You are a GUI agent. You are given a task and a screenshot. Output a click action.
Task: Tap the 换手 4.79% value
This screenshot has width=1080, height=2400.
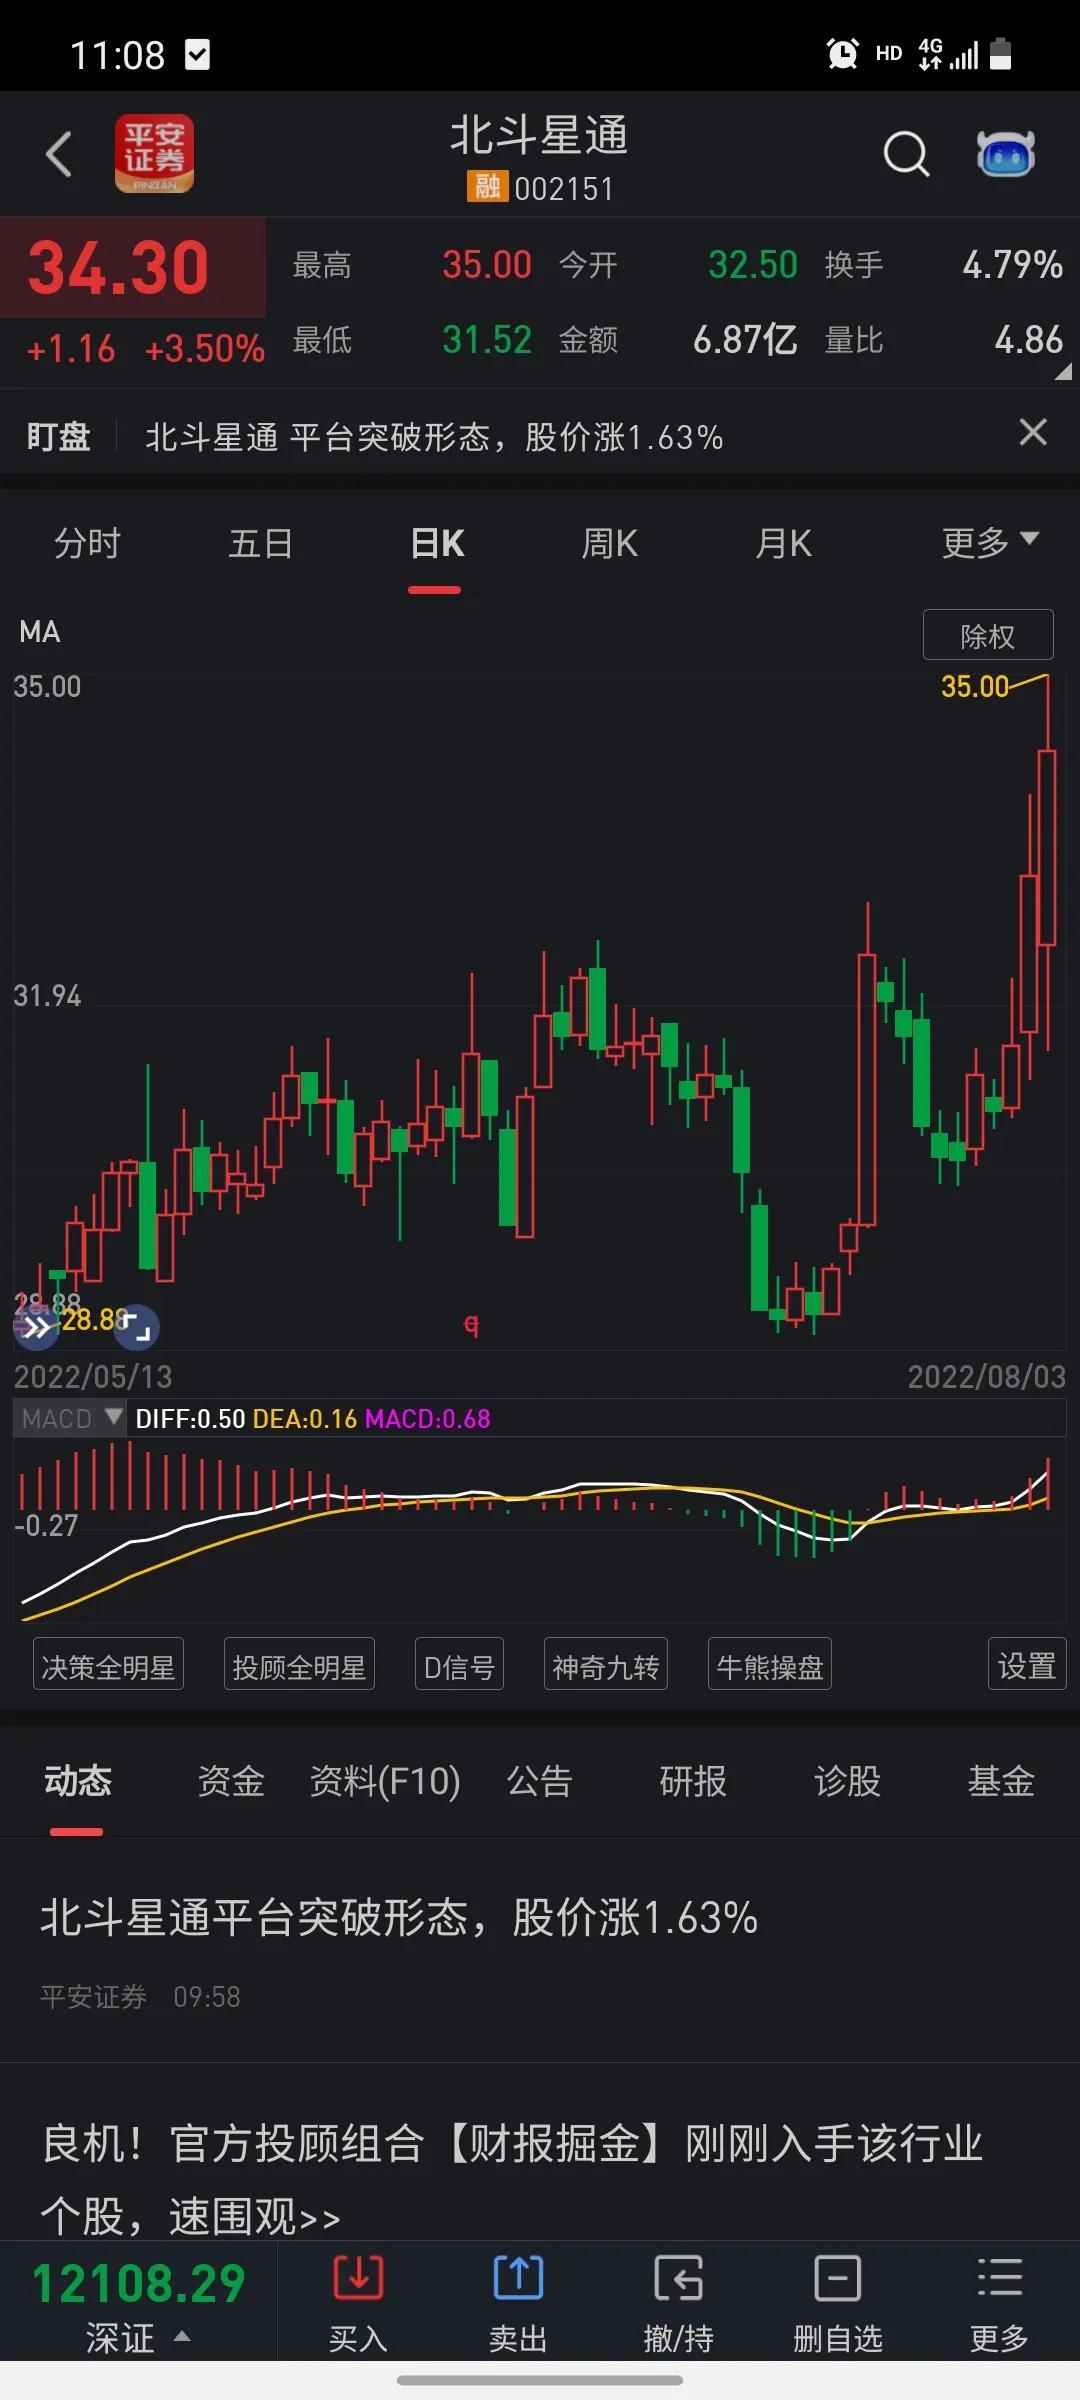point(1012,265)
